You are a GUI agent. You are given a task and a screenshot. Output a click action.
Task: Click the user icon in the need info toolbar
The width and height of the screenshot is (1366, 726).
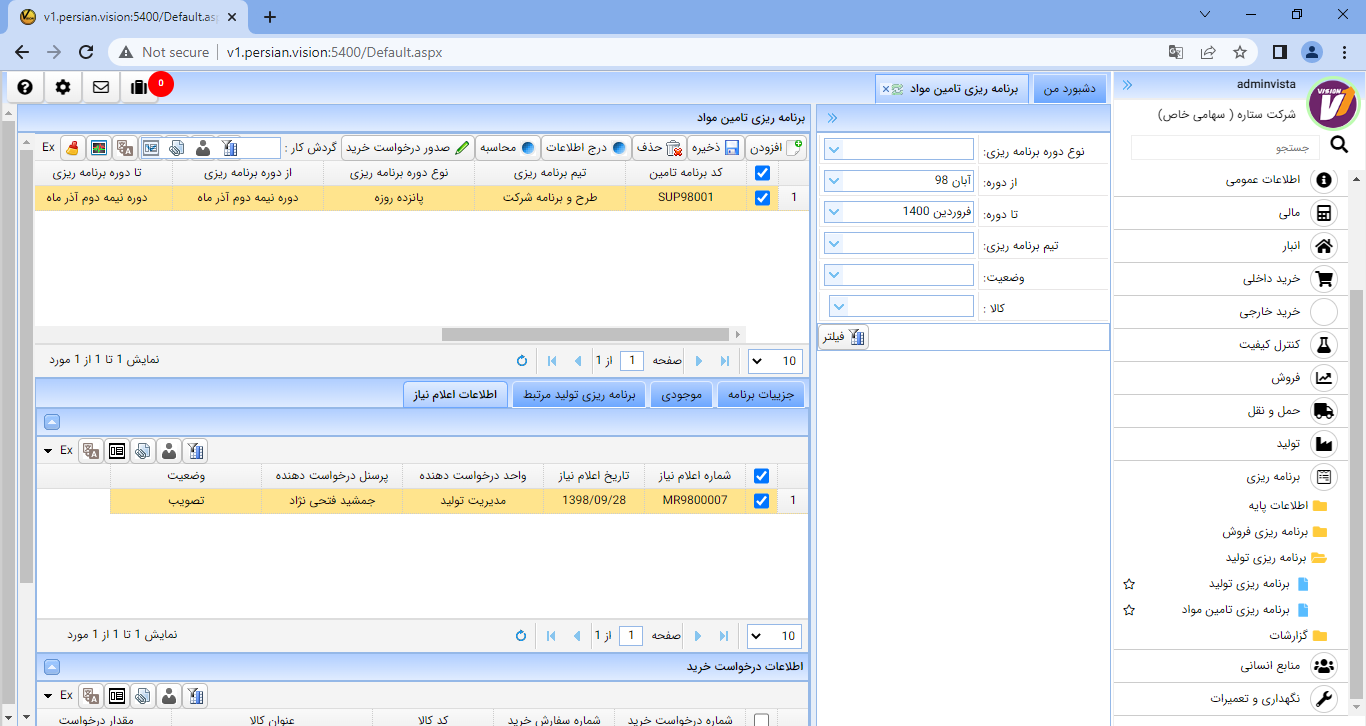169,450
